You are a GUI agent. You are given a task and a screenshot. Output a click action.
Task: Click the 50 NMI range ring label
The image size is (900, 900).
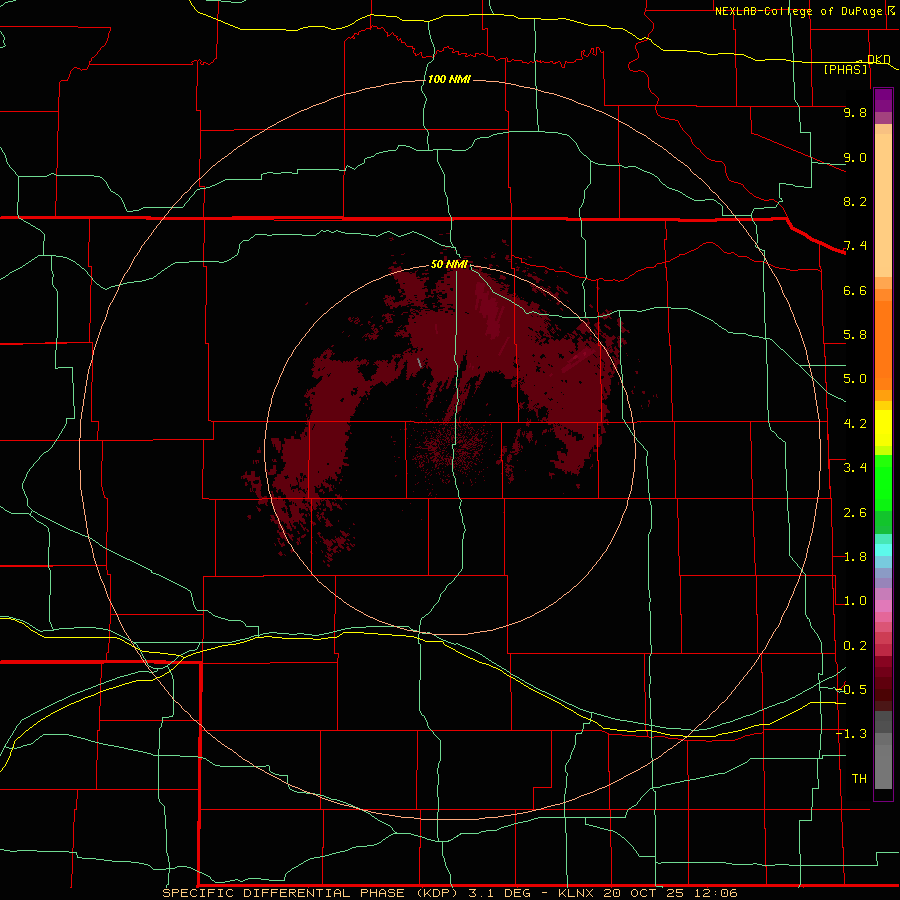(449, 264)
